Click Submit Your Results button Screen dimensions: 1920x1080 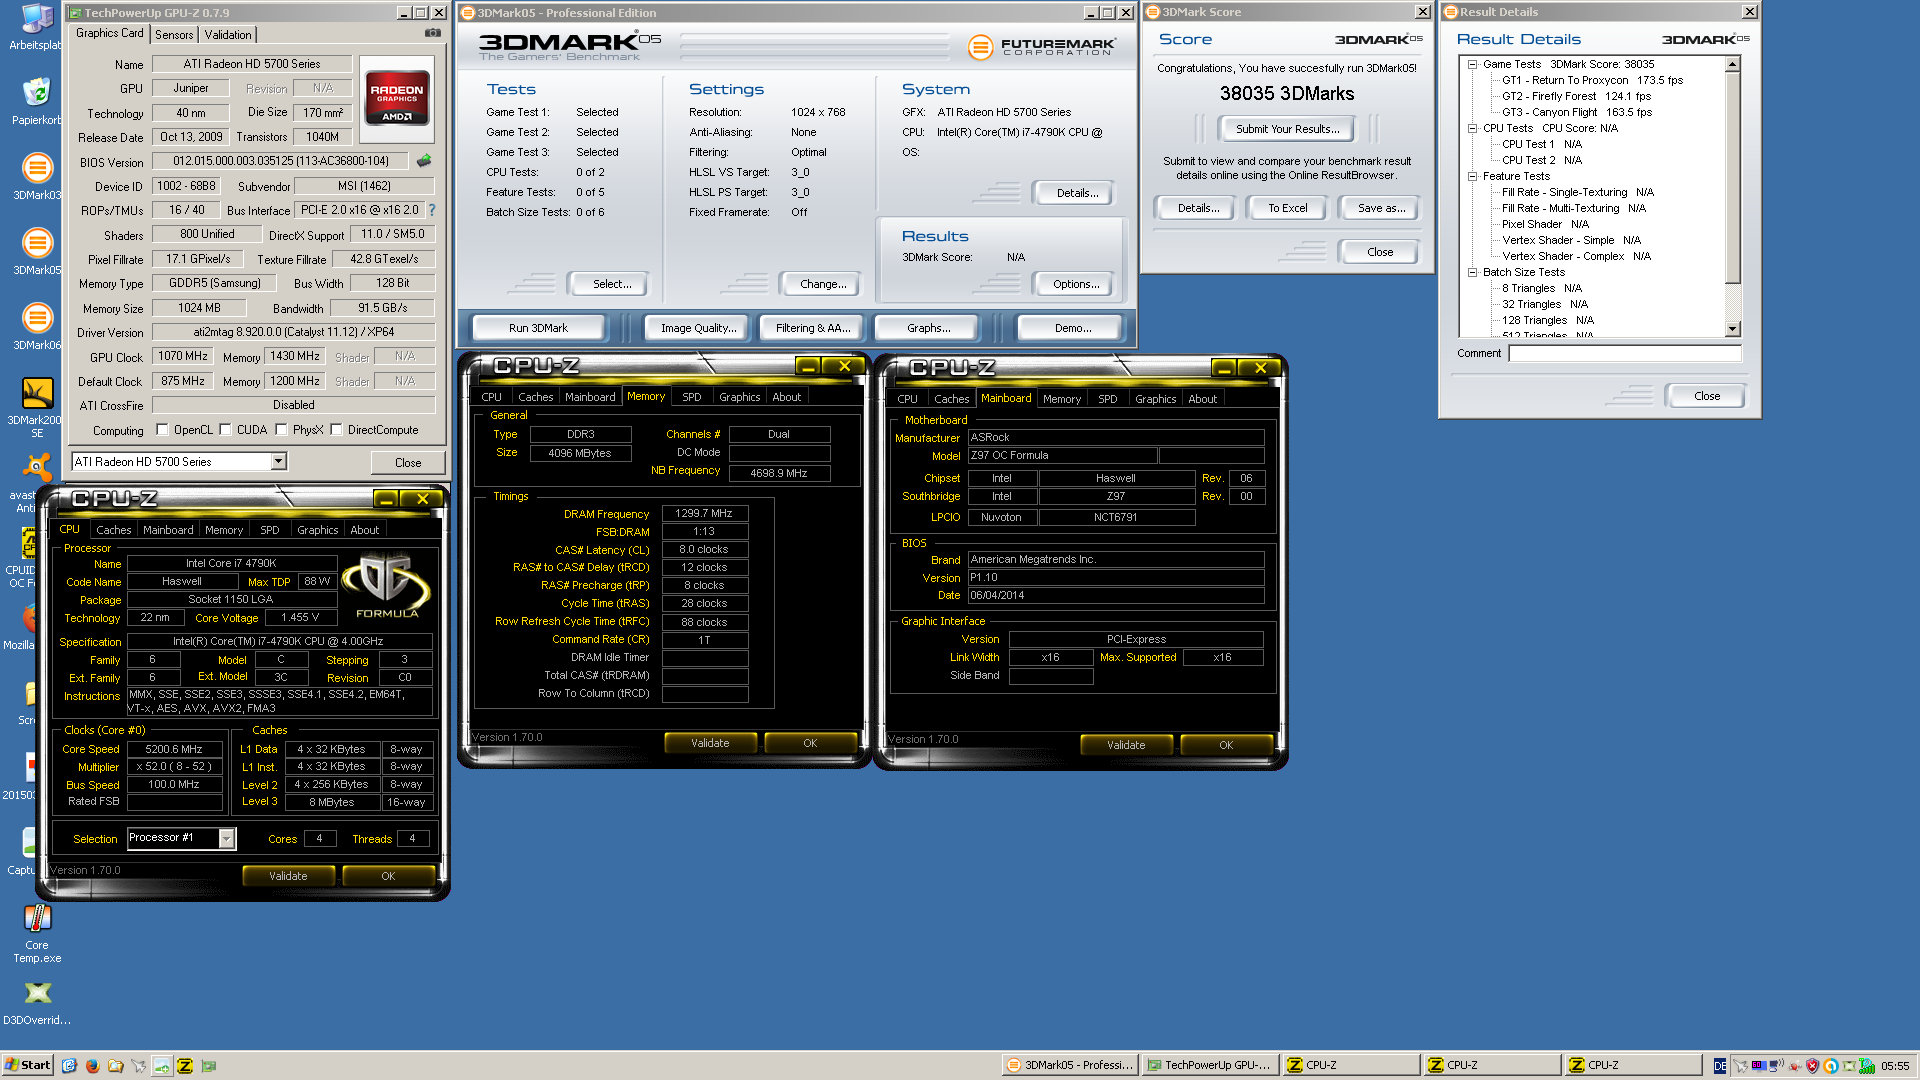pyautogui.click(x=1287, y=129)
